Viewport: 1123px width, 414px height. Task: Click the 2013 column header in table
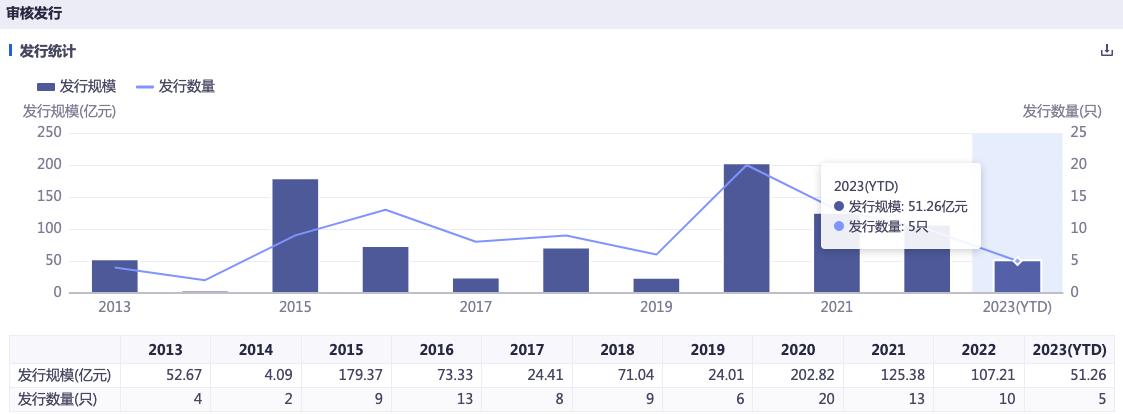(x=165, y=350)
